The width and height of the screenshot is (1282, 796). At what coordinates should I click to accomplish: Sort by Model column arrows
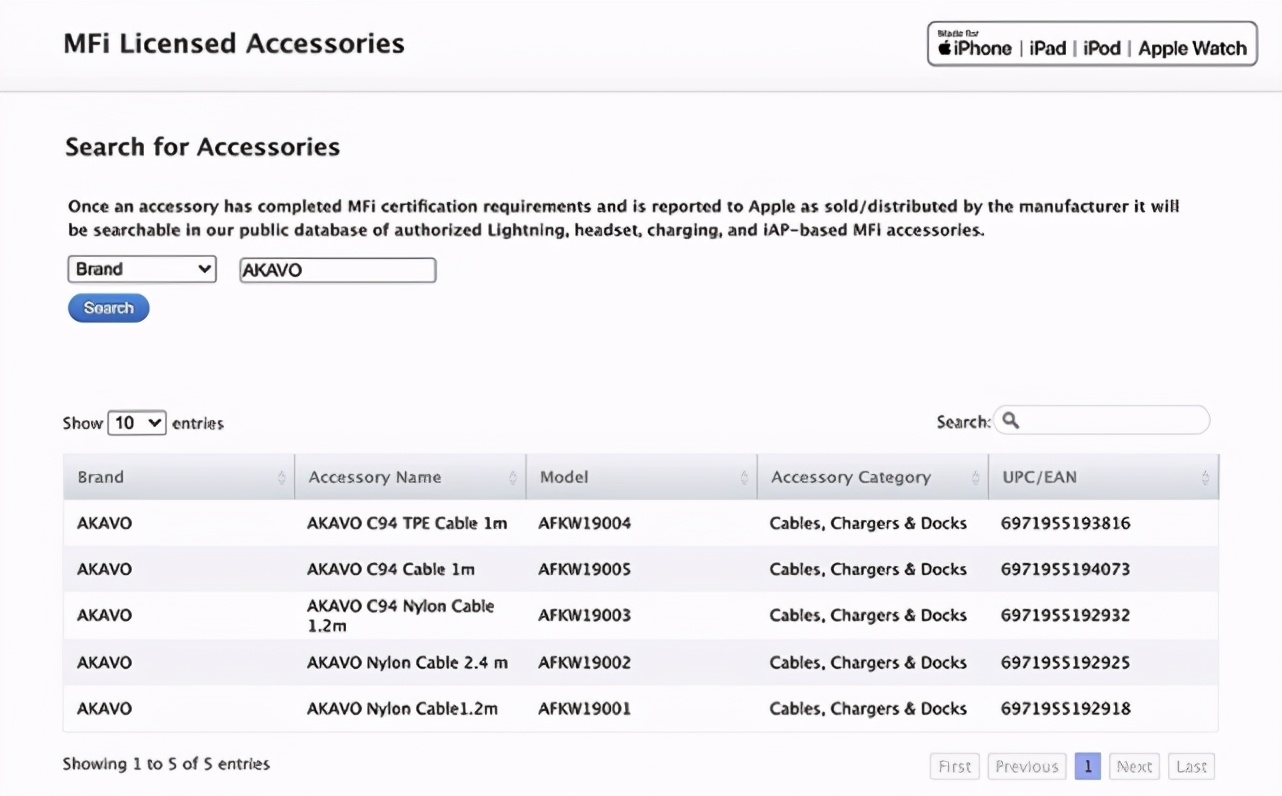point(744,478)
